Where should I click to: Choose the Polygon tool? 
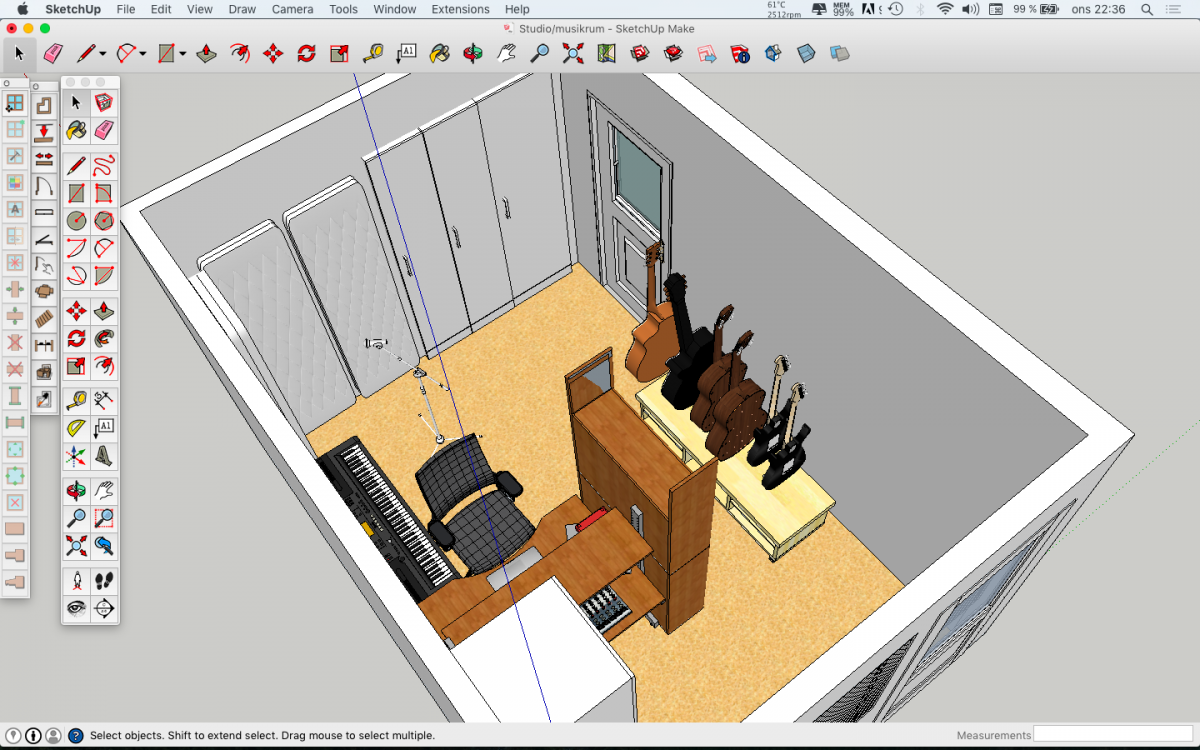103,220
